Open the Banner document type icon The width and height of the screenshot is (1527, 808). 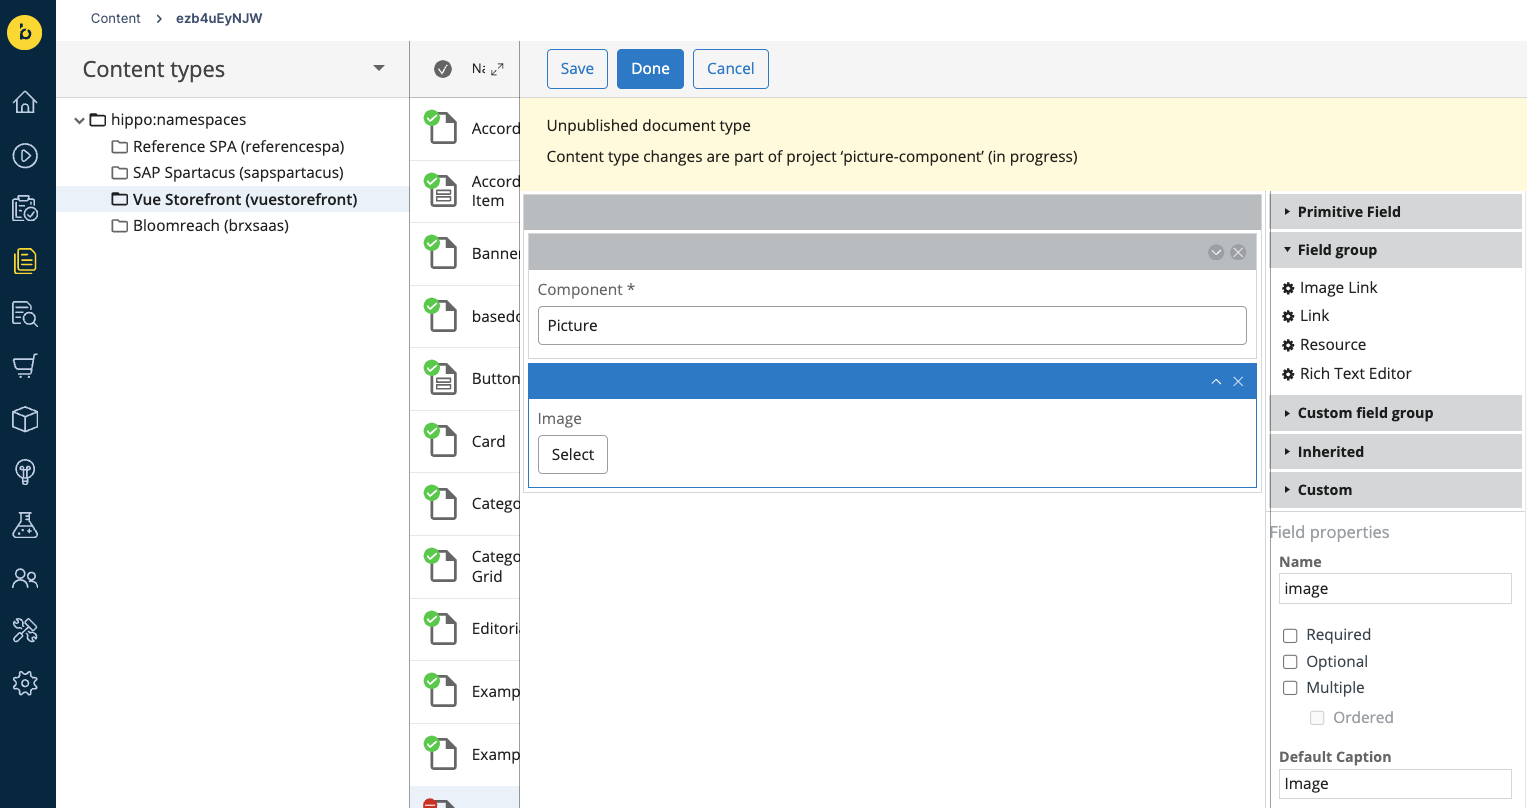[441, 252]
